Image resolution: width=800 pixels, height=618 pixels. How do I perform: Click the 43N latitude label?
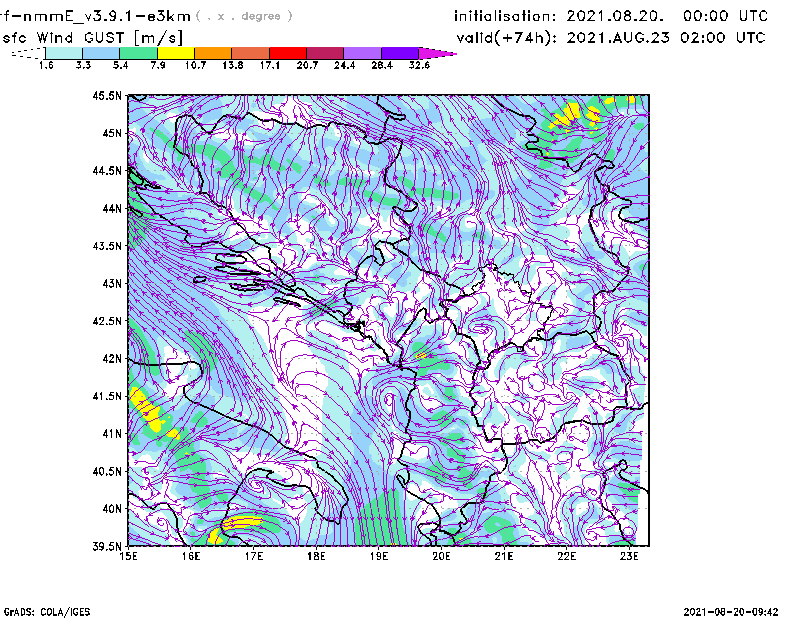pyautogui.click(x=112, y=283)
